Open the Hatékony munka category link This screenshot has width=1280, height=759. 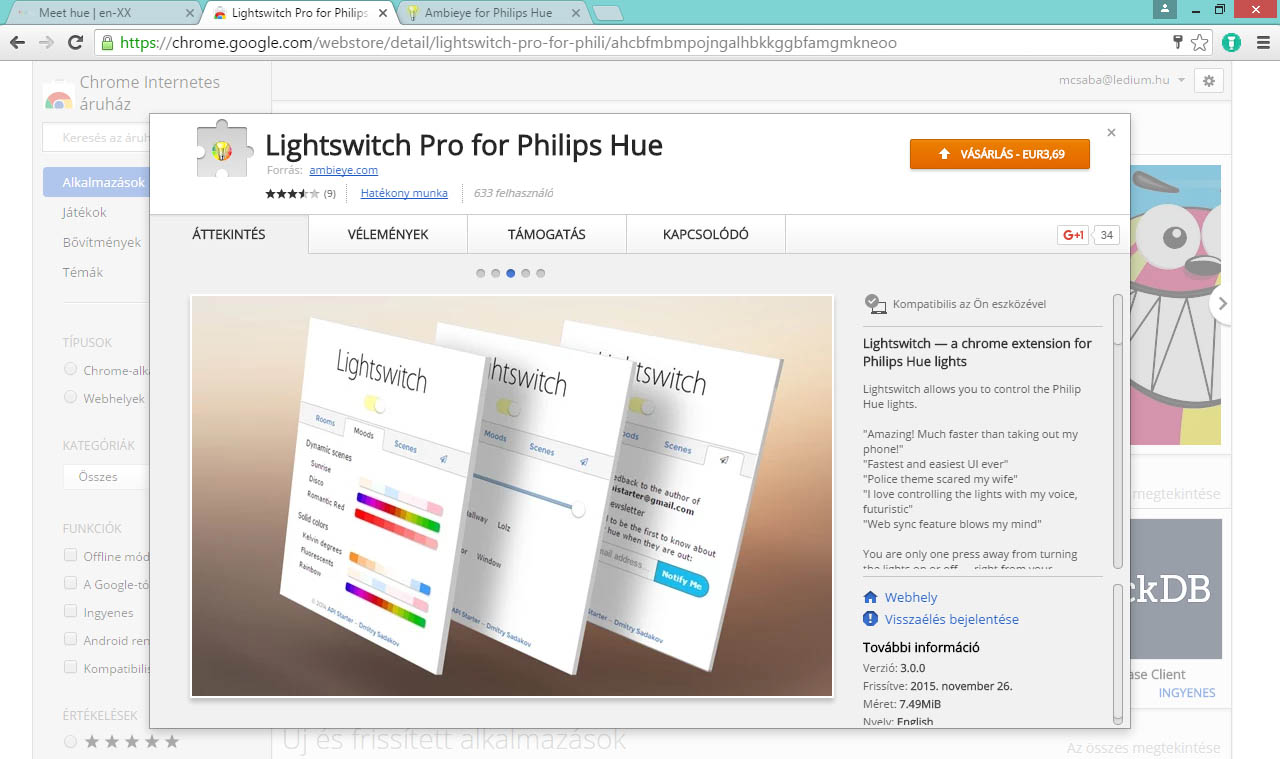(x=404, y=193)
